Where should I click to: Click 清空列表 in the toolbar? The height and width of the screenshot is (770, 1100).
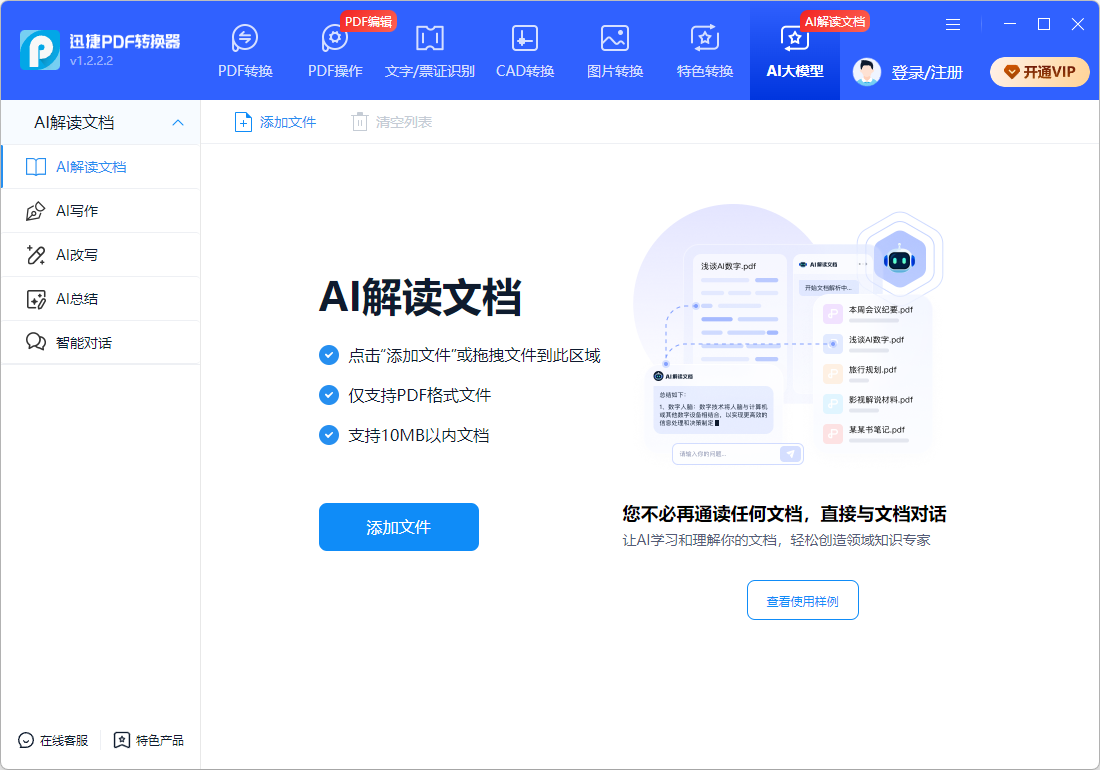click(391, 122)
